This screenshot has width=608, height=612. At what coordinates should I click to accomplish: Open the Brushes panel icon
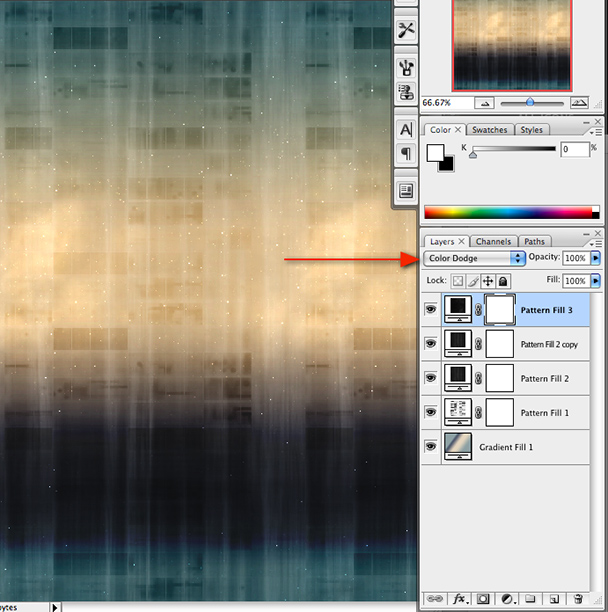point(406,67)
